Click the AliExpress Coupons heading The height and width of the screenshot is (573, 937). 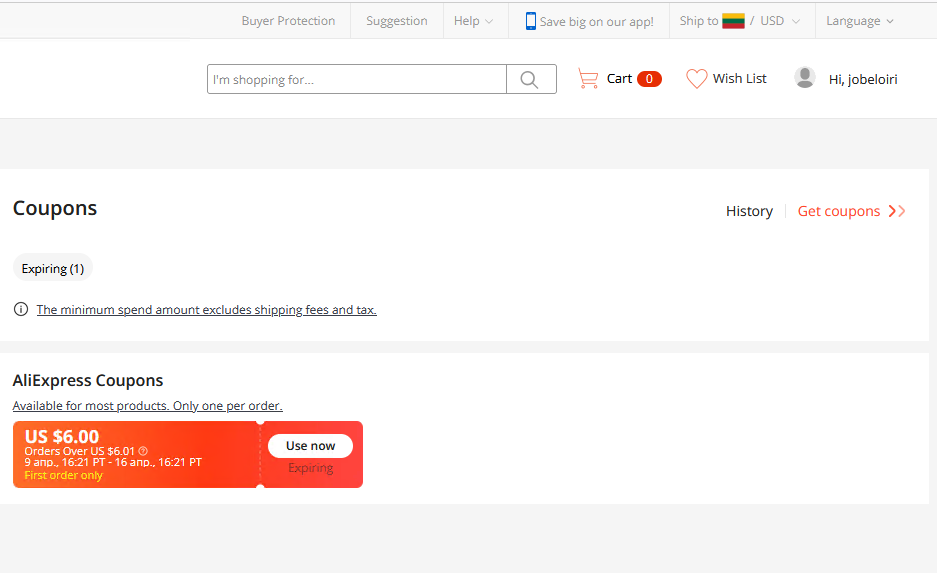pos(88,381)
